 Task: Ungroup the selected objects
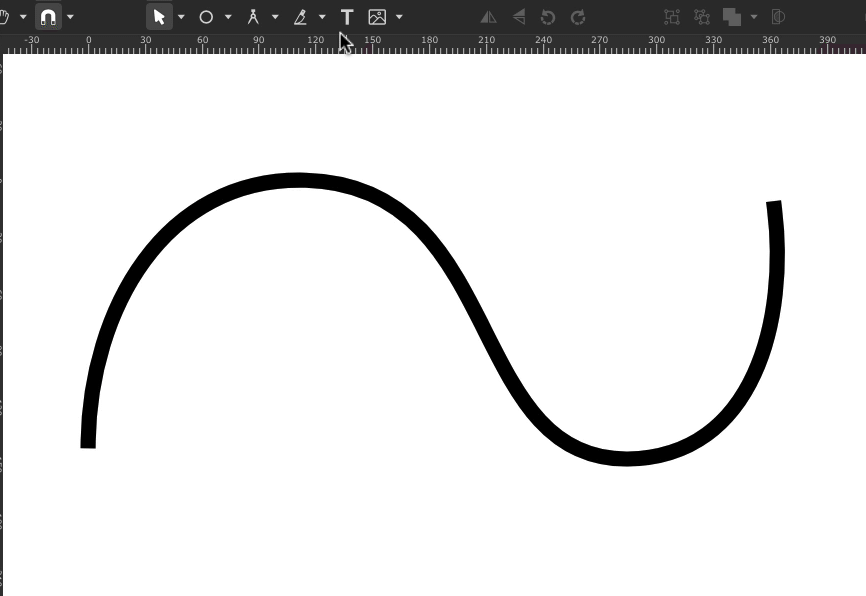702,17
